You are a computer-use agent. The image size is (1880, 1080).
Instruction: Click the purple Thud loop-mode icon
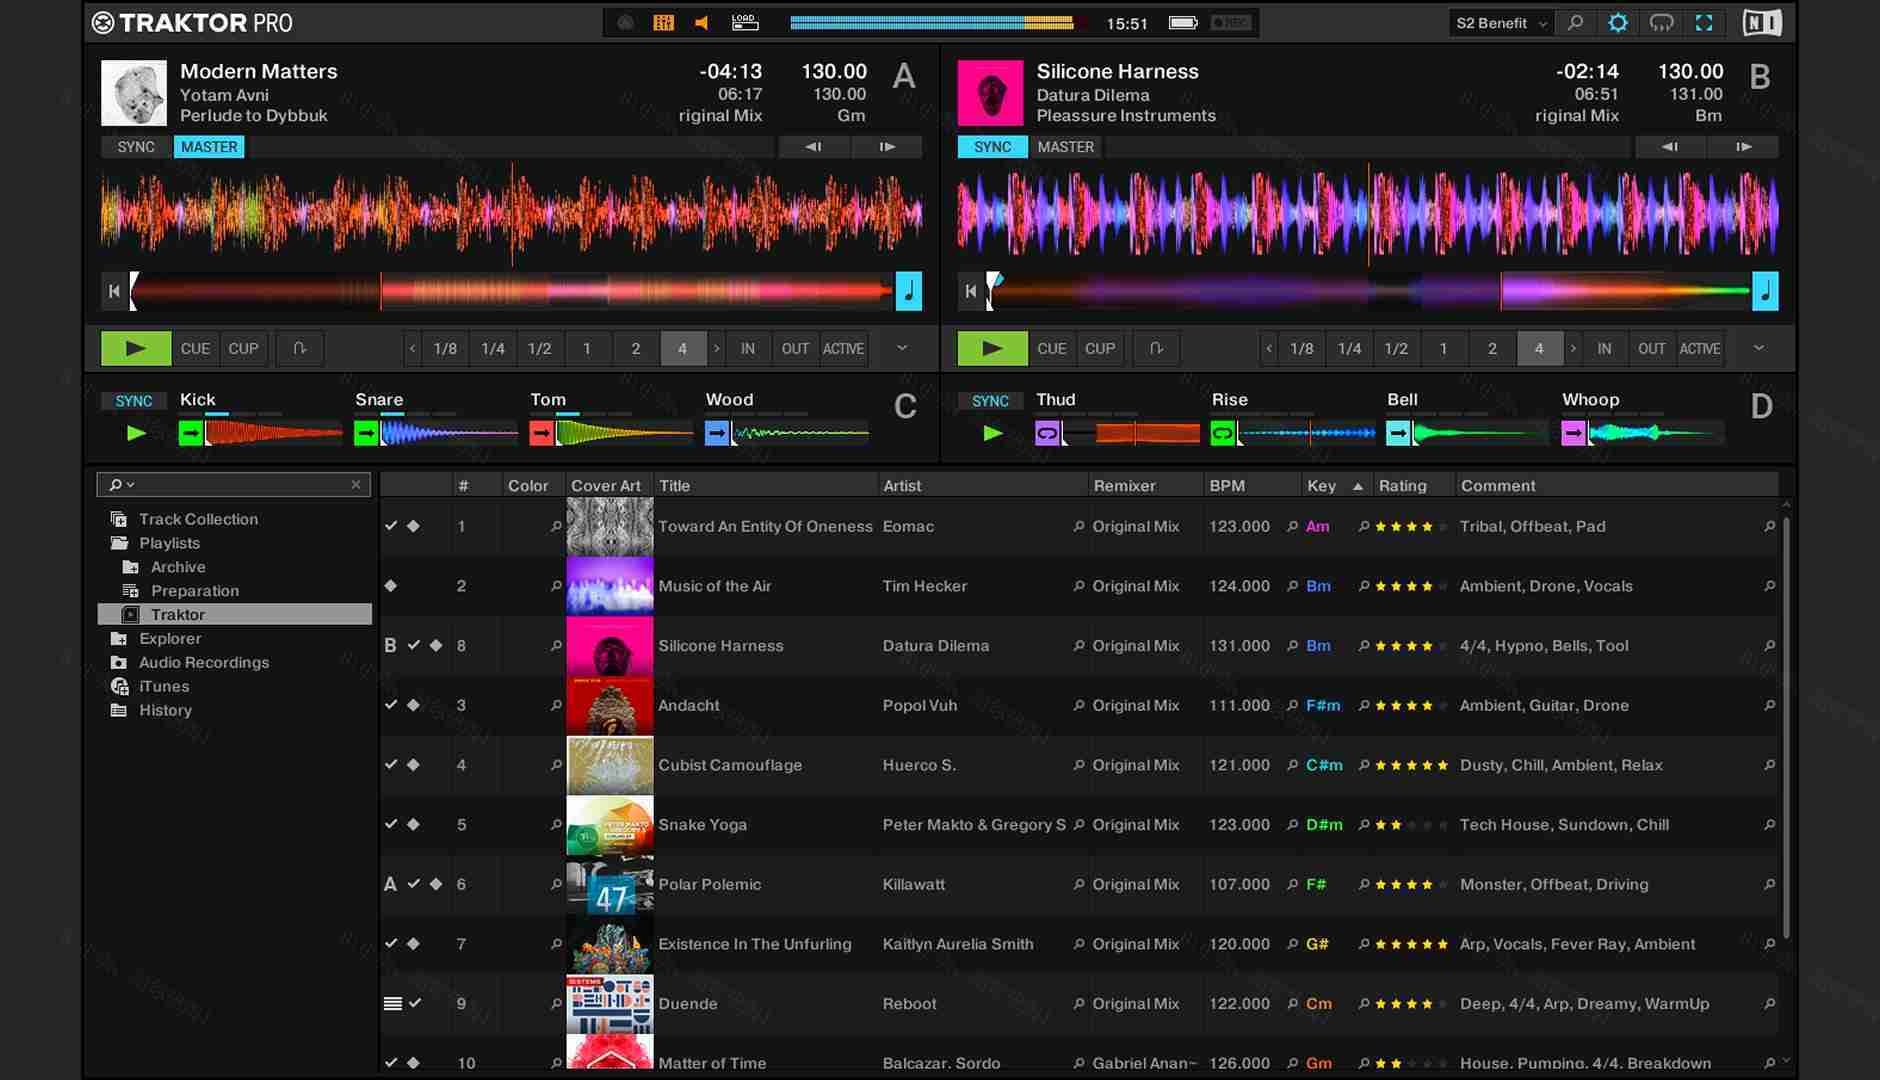[1047, 433]
